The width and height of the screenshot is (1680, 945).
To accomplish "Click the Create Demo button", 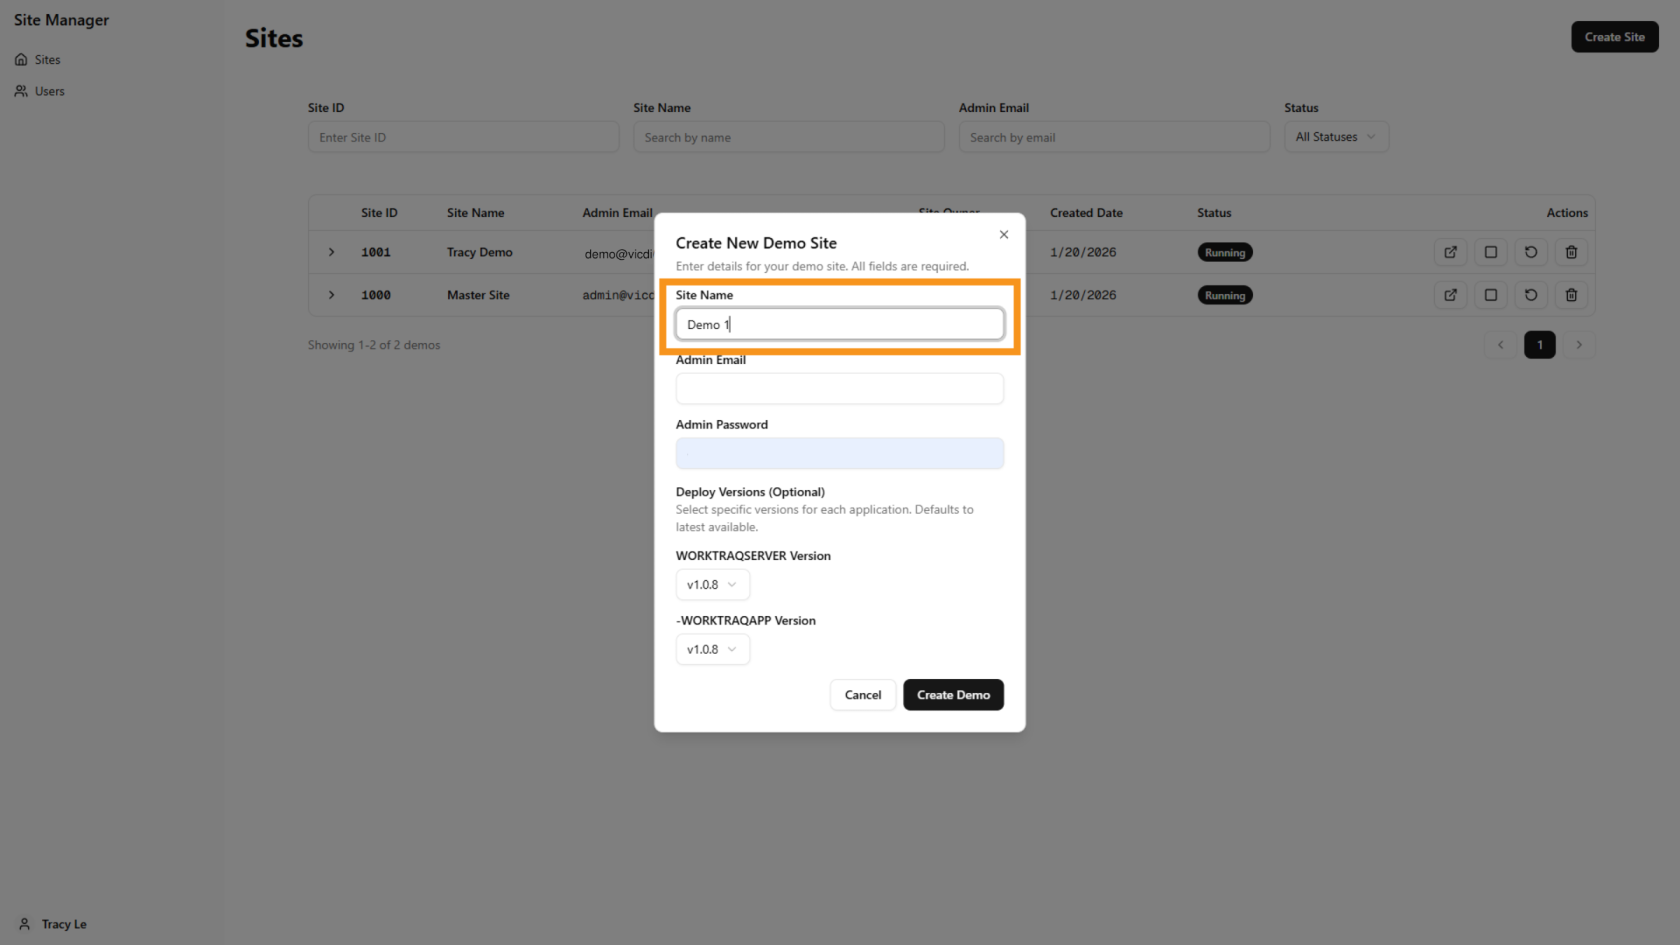I will pos(953,694).
